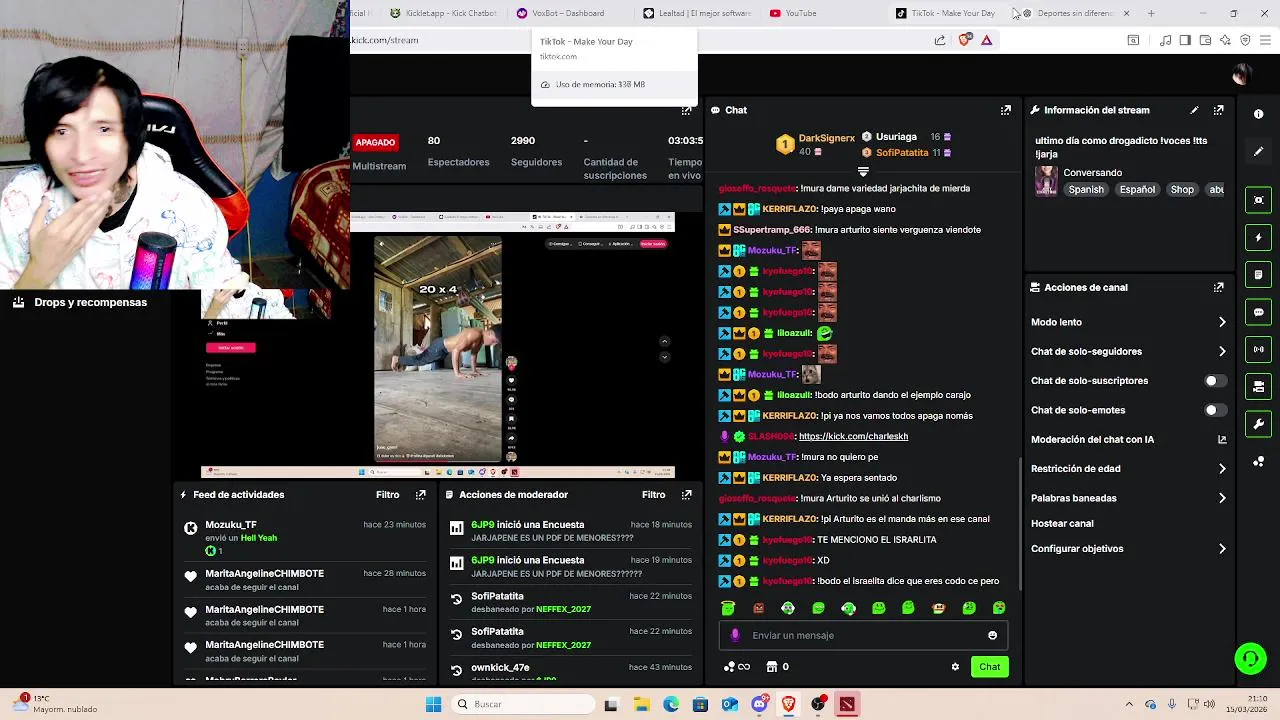
Task: Open the Filtro in Feed de actividades
Action: (x=387, y=495)
